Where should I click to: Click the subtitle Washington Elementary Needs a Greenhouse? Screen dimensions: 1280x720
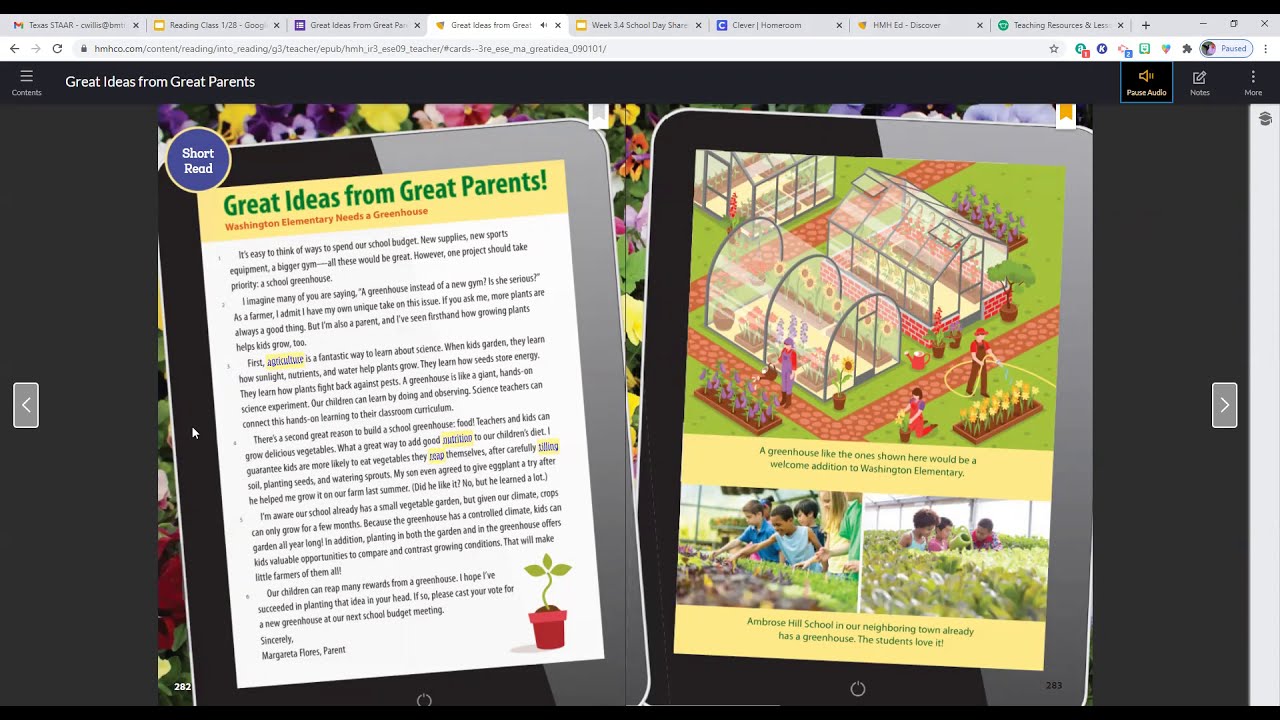(x=326, y=219)
